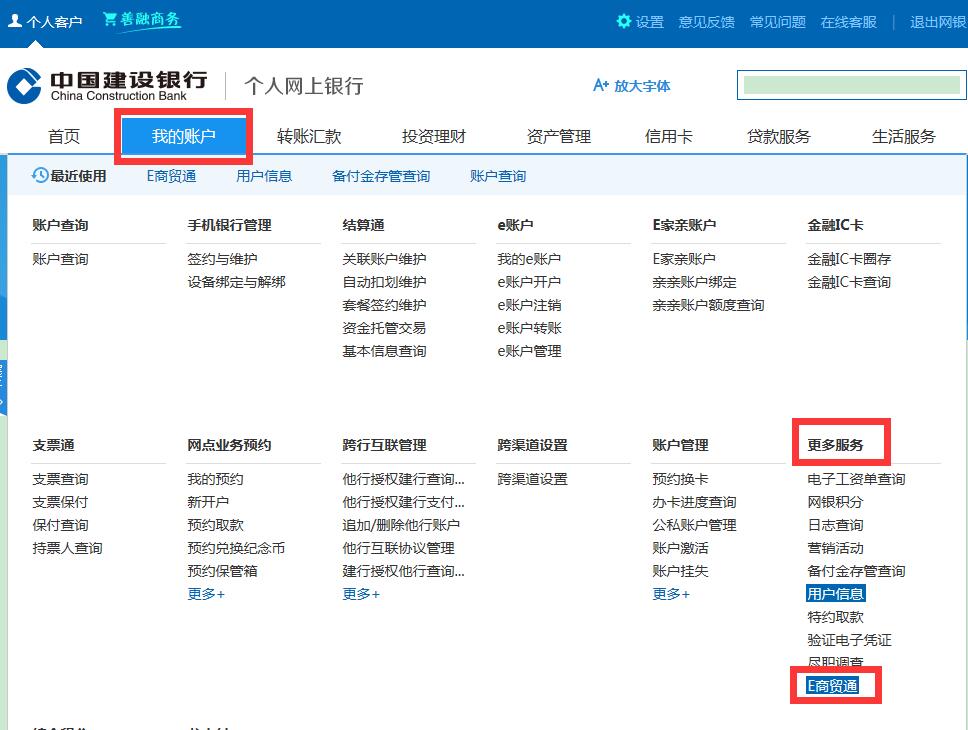Open the 我的e账户 link
This screenshot has height=730, width=968.
click(529, 259)
